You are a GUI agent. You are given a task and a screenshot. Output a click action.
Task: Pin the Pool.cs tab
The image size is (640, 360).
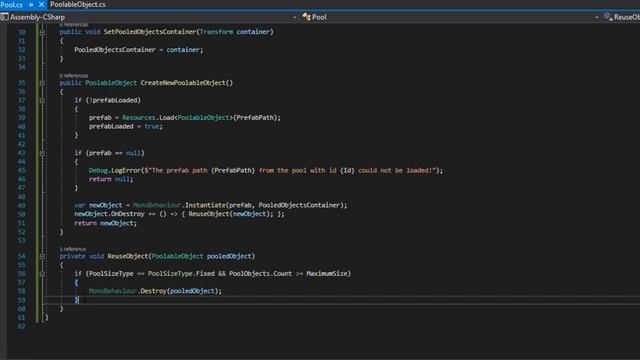click(x=31, y=5)
